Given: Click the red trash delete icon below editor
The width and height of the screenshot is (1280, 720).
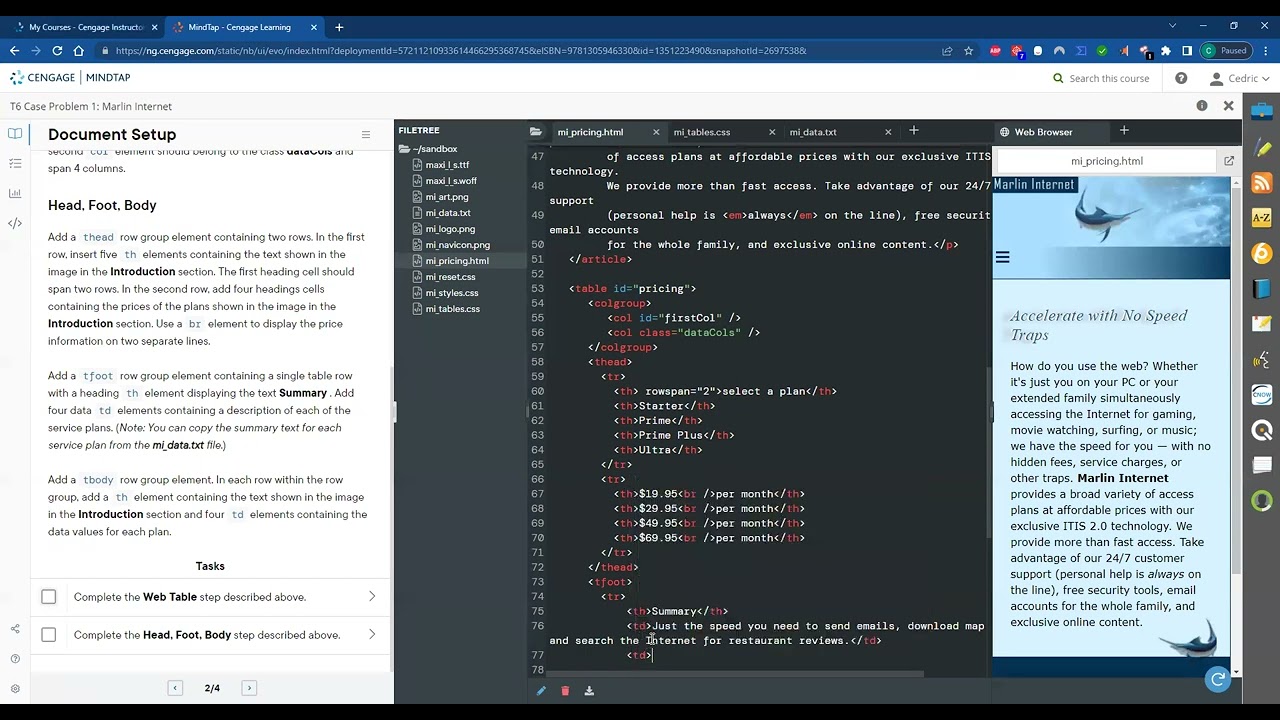Looking at the screenshot, I should 565,690.
